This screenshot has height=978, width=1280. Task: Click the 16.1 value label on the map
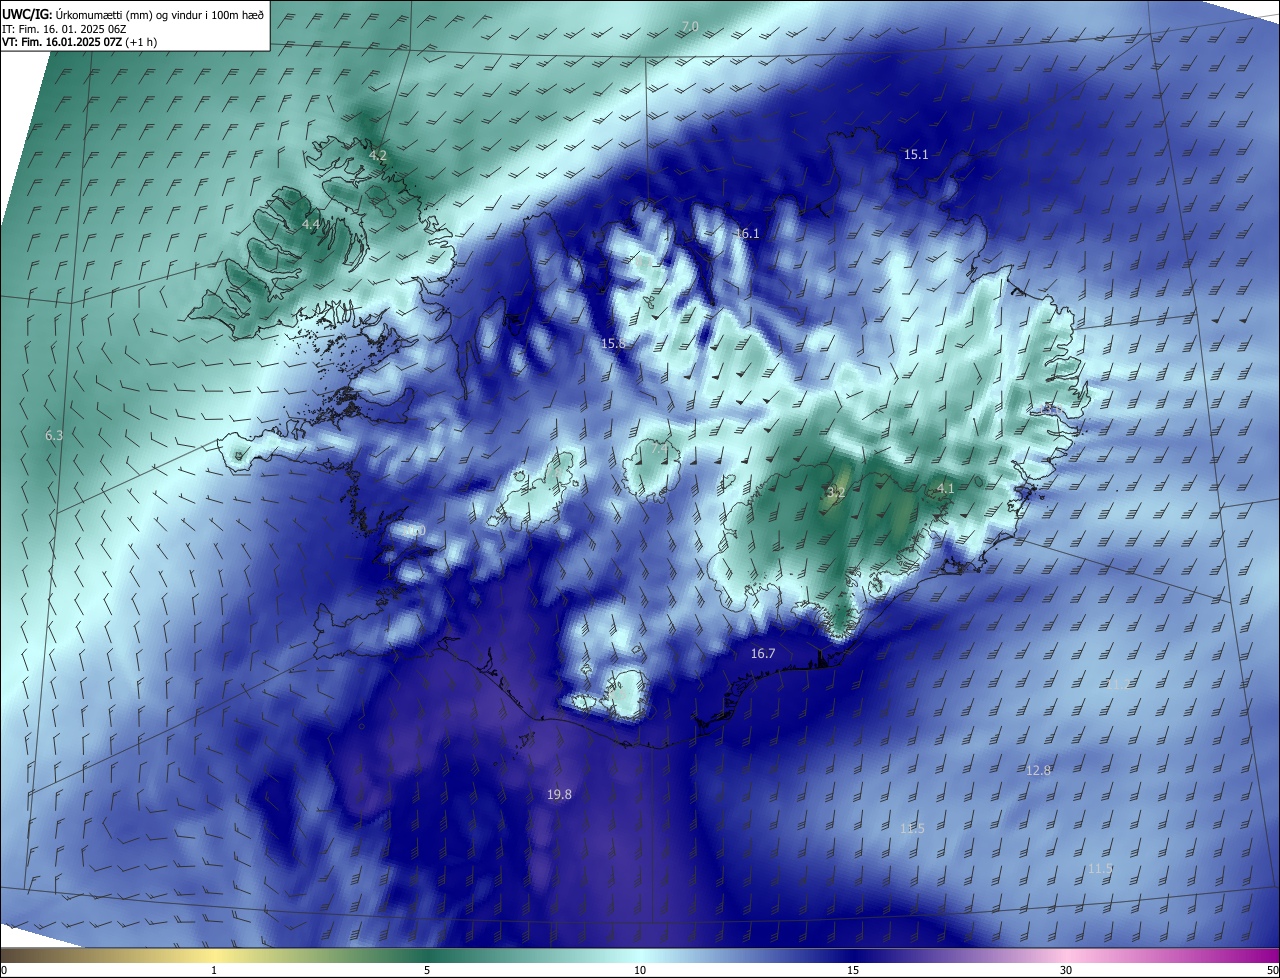[747, 233]
